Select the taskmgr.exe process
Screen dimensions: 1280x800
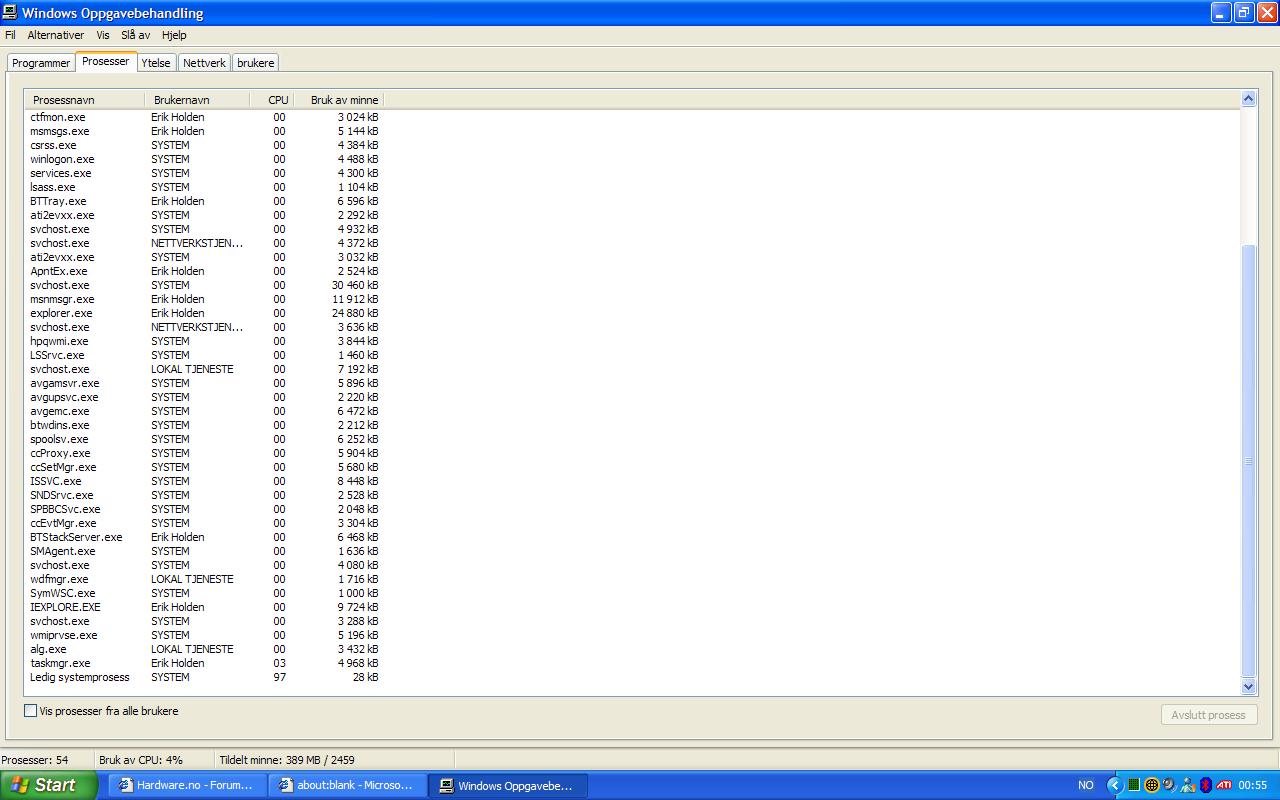pyautogui.click(x=204, y=663)
